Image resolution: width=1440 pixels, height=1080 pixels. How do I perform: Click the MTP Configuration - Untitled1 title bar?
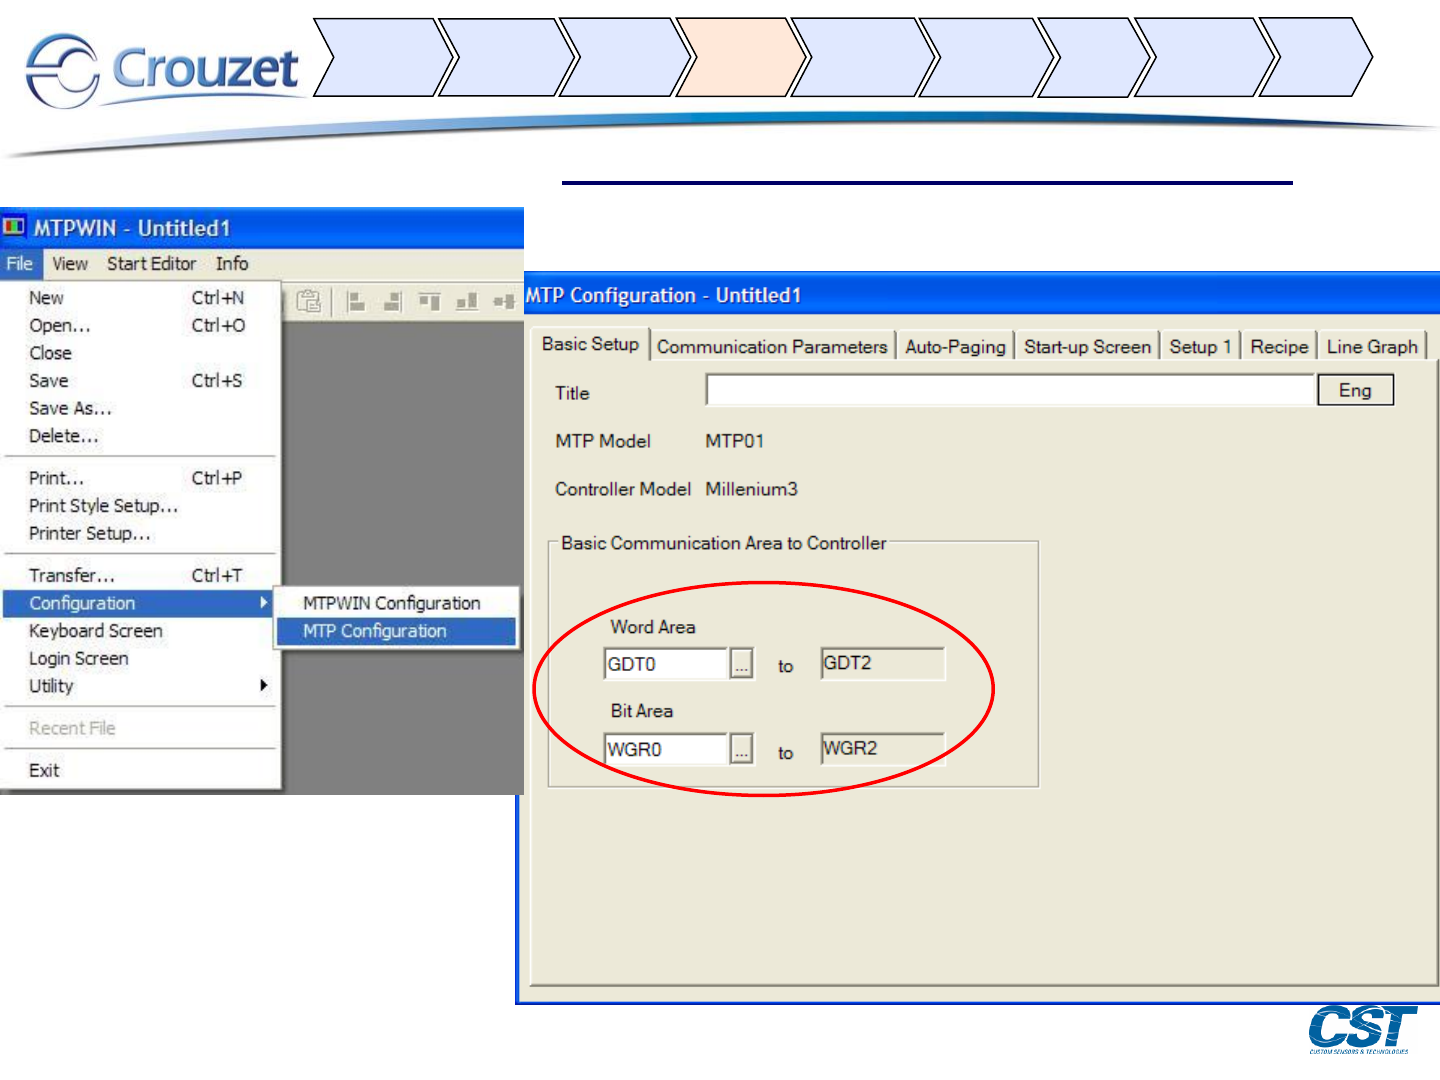[980, 295]
